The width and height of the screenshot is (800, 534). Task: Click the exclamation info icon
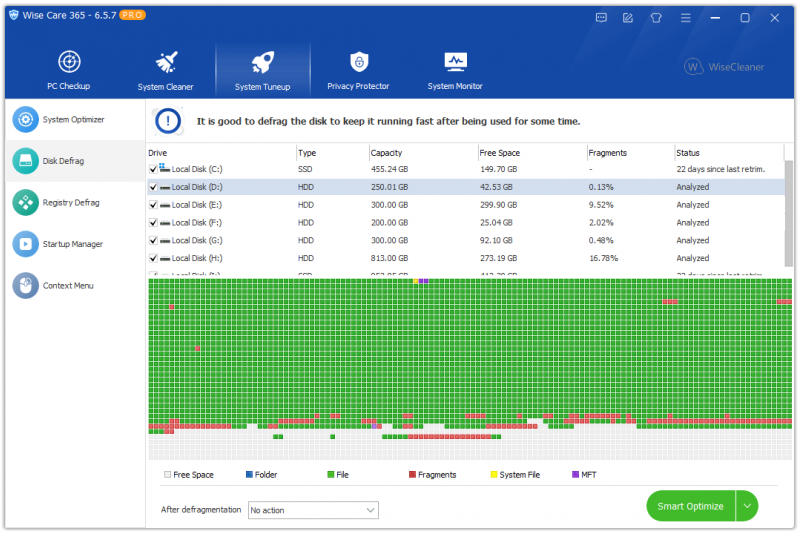[168, 121]
